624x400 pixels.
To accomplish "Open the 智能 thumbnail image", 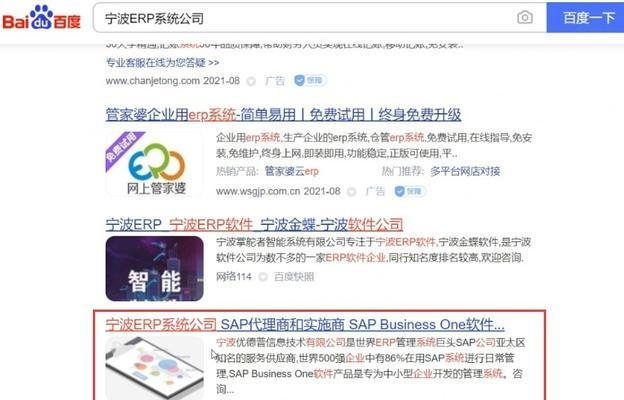I will point(154,269).
